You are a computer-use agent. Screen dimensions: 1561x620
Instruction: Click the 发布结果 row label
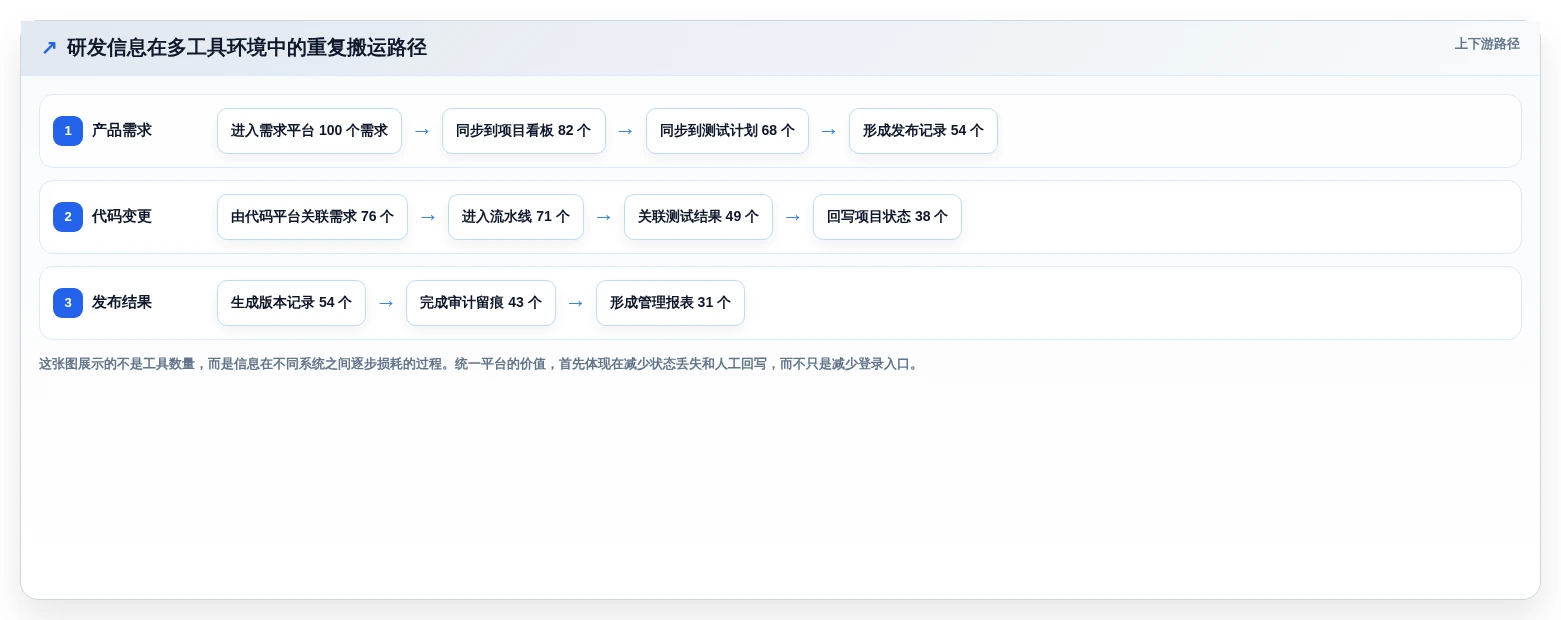tap(122, 303)
